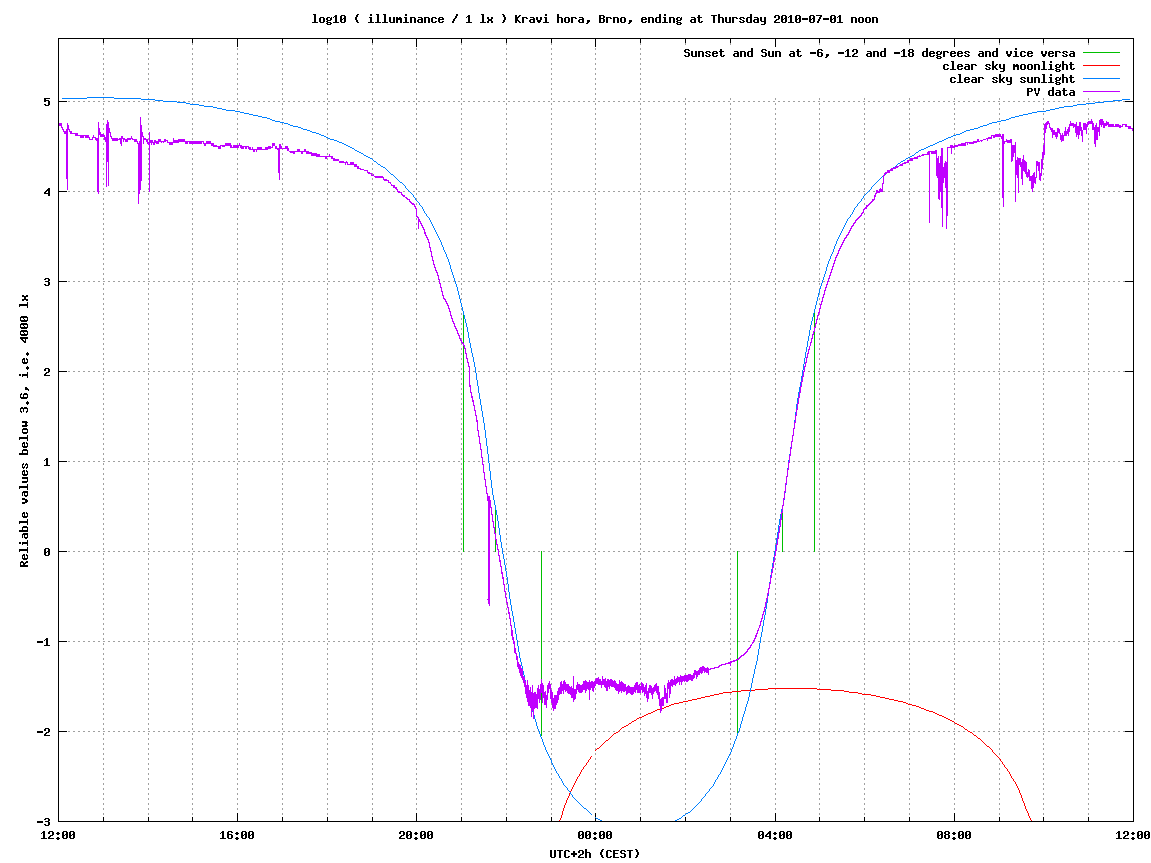Click the green legend line sample
This screenshot has width=1151, height=863.
[x=1101, y=53]
